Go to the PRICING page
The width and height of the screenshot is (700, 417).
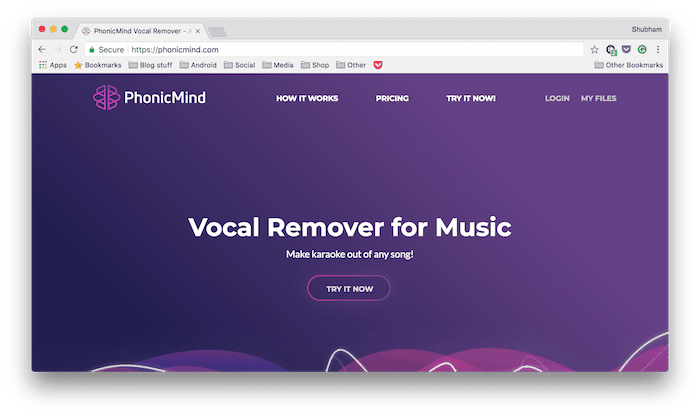point(392,98)
